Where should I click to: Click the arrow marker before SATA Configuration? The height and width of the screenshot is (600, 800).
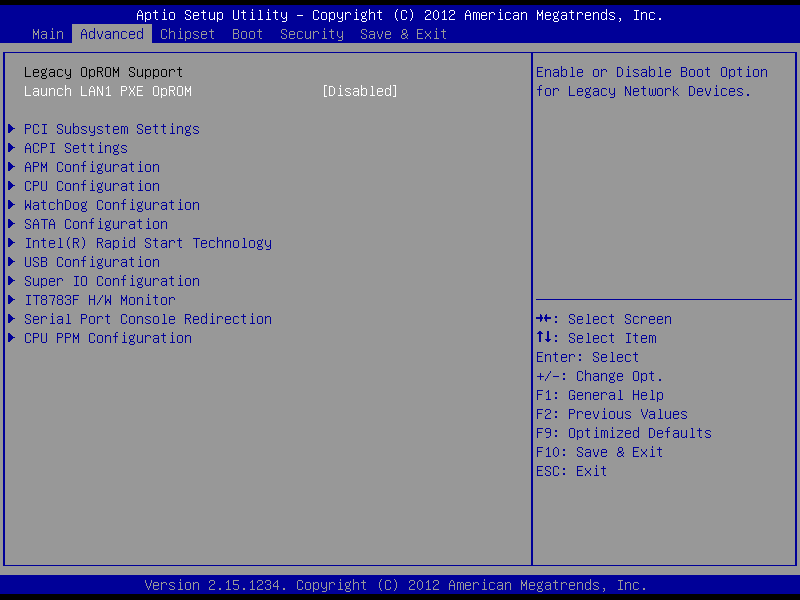(12, 223)
